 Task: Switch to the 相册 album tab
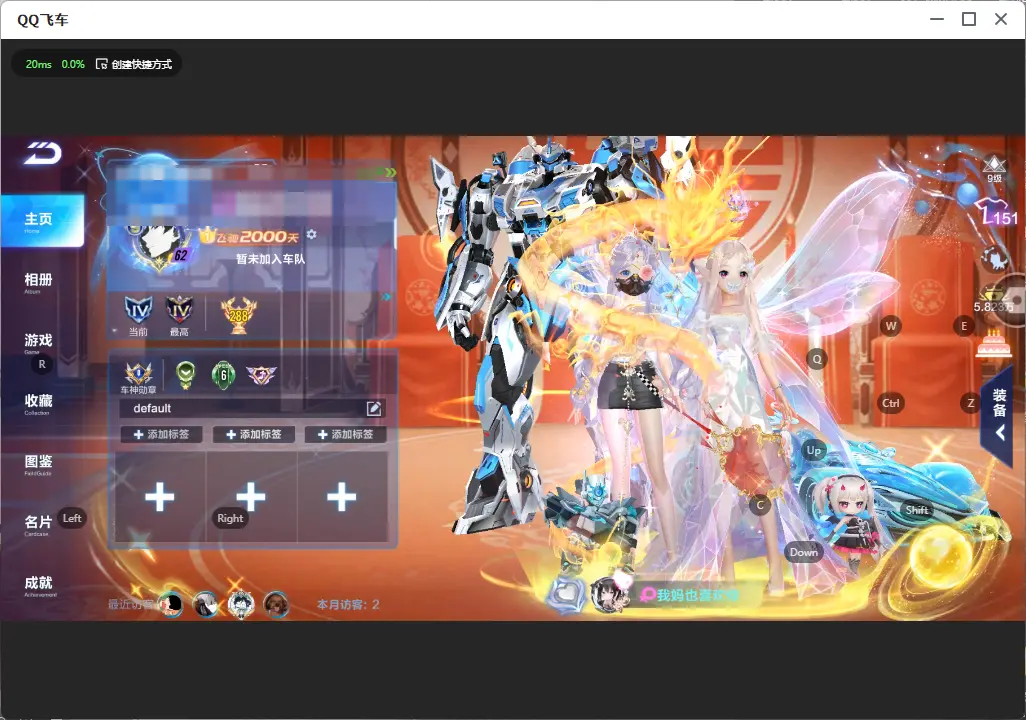(x=38, y=282)
